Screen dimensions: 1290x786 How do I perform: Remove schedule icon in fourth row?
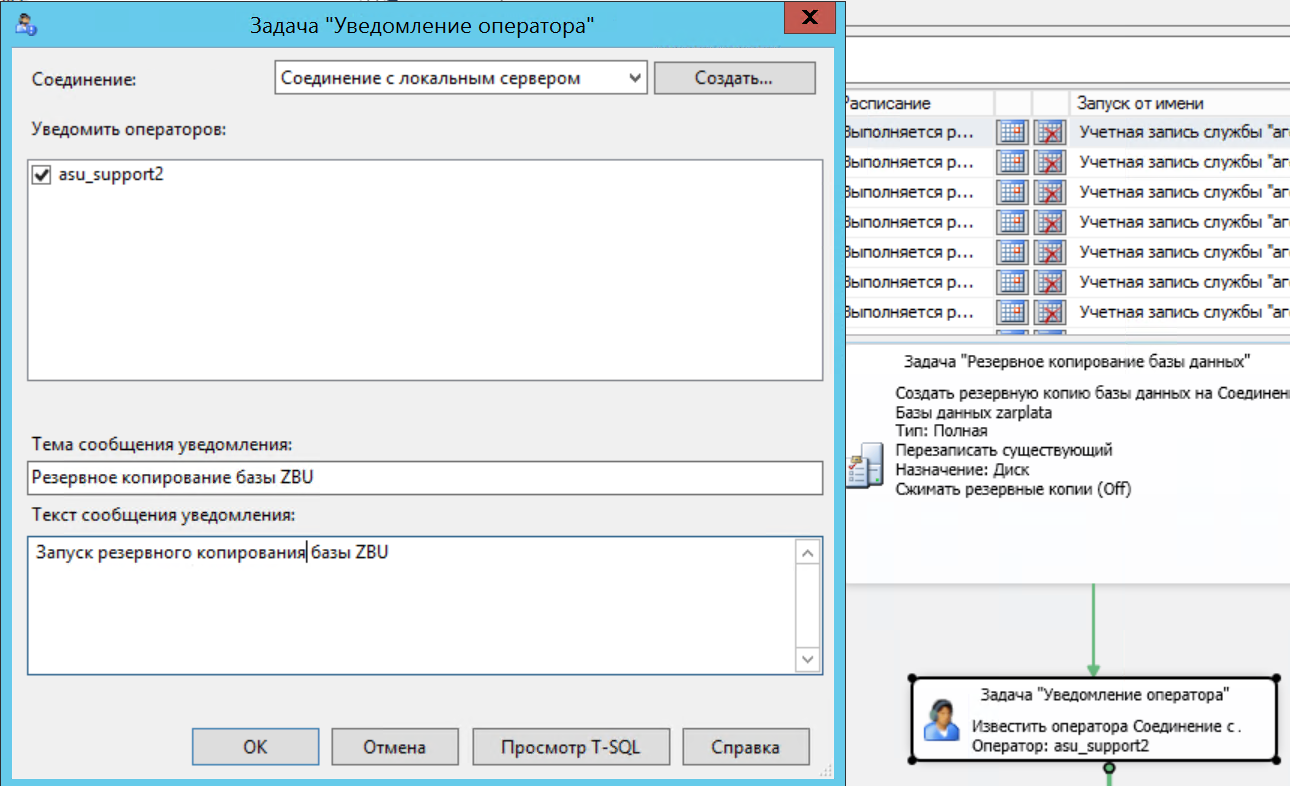point(1050,222)
